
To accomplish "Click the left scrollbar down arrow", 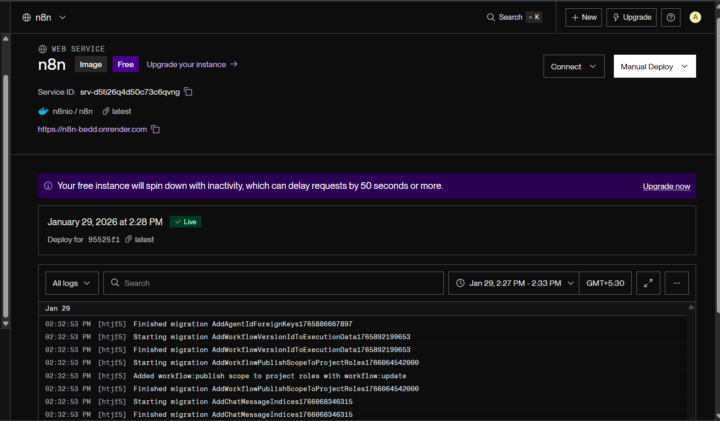I will tap(6, 324).
